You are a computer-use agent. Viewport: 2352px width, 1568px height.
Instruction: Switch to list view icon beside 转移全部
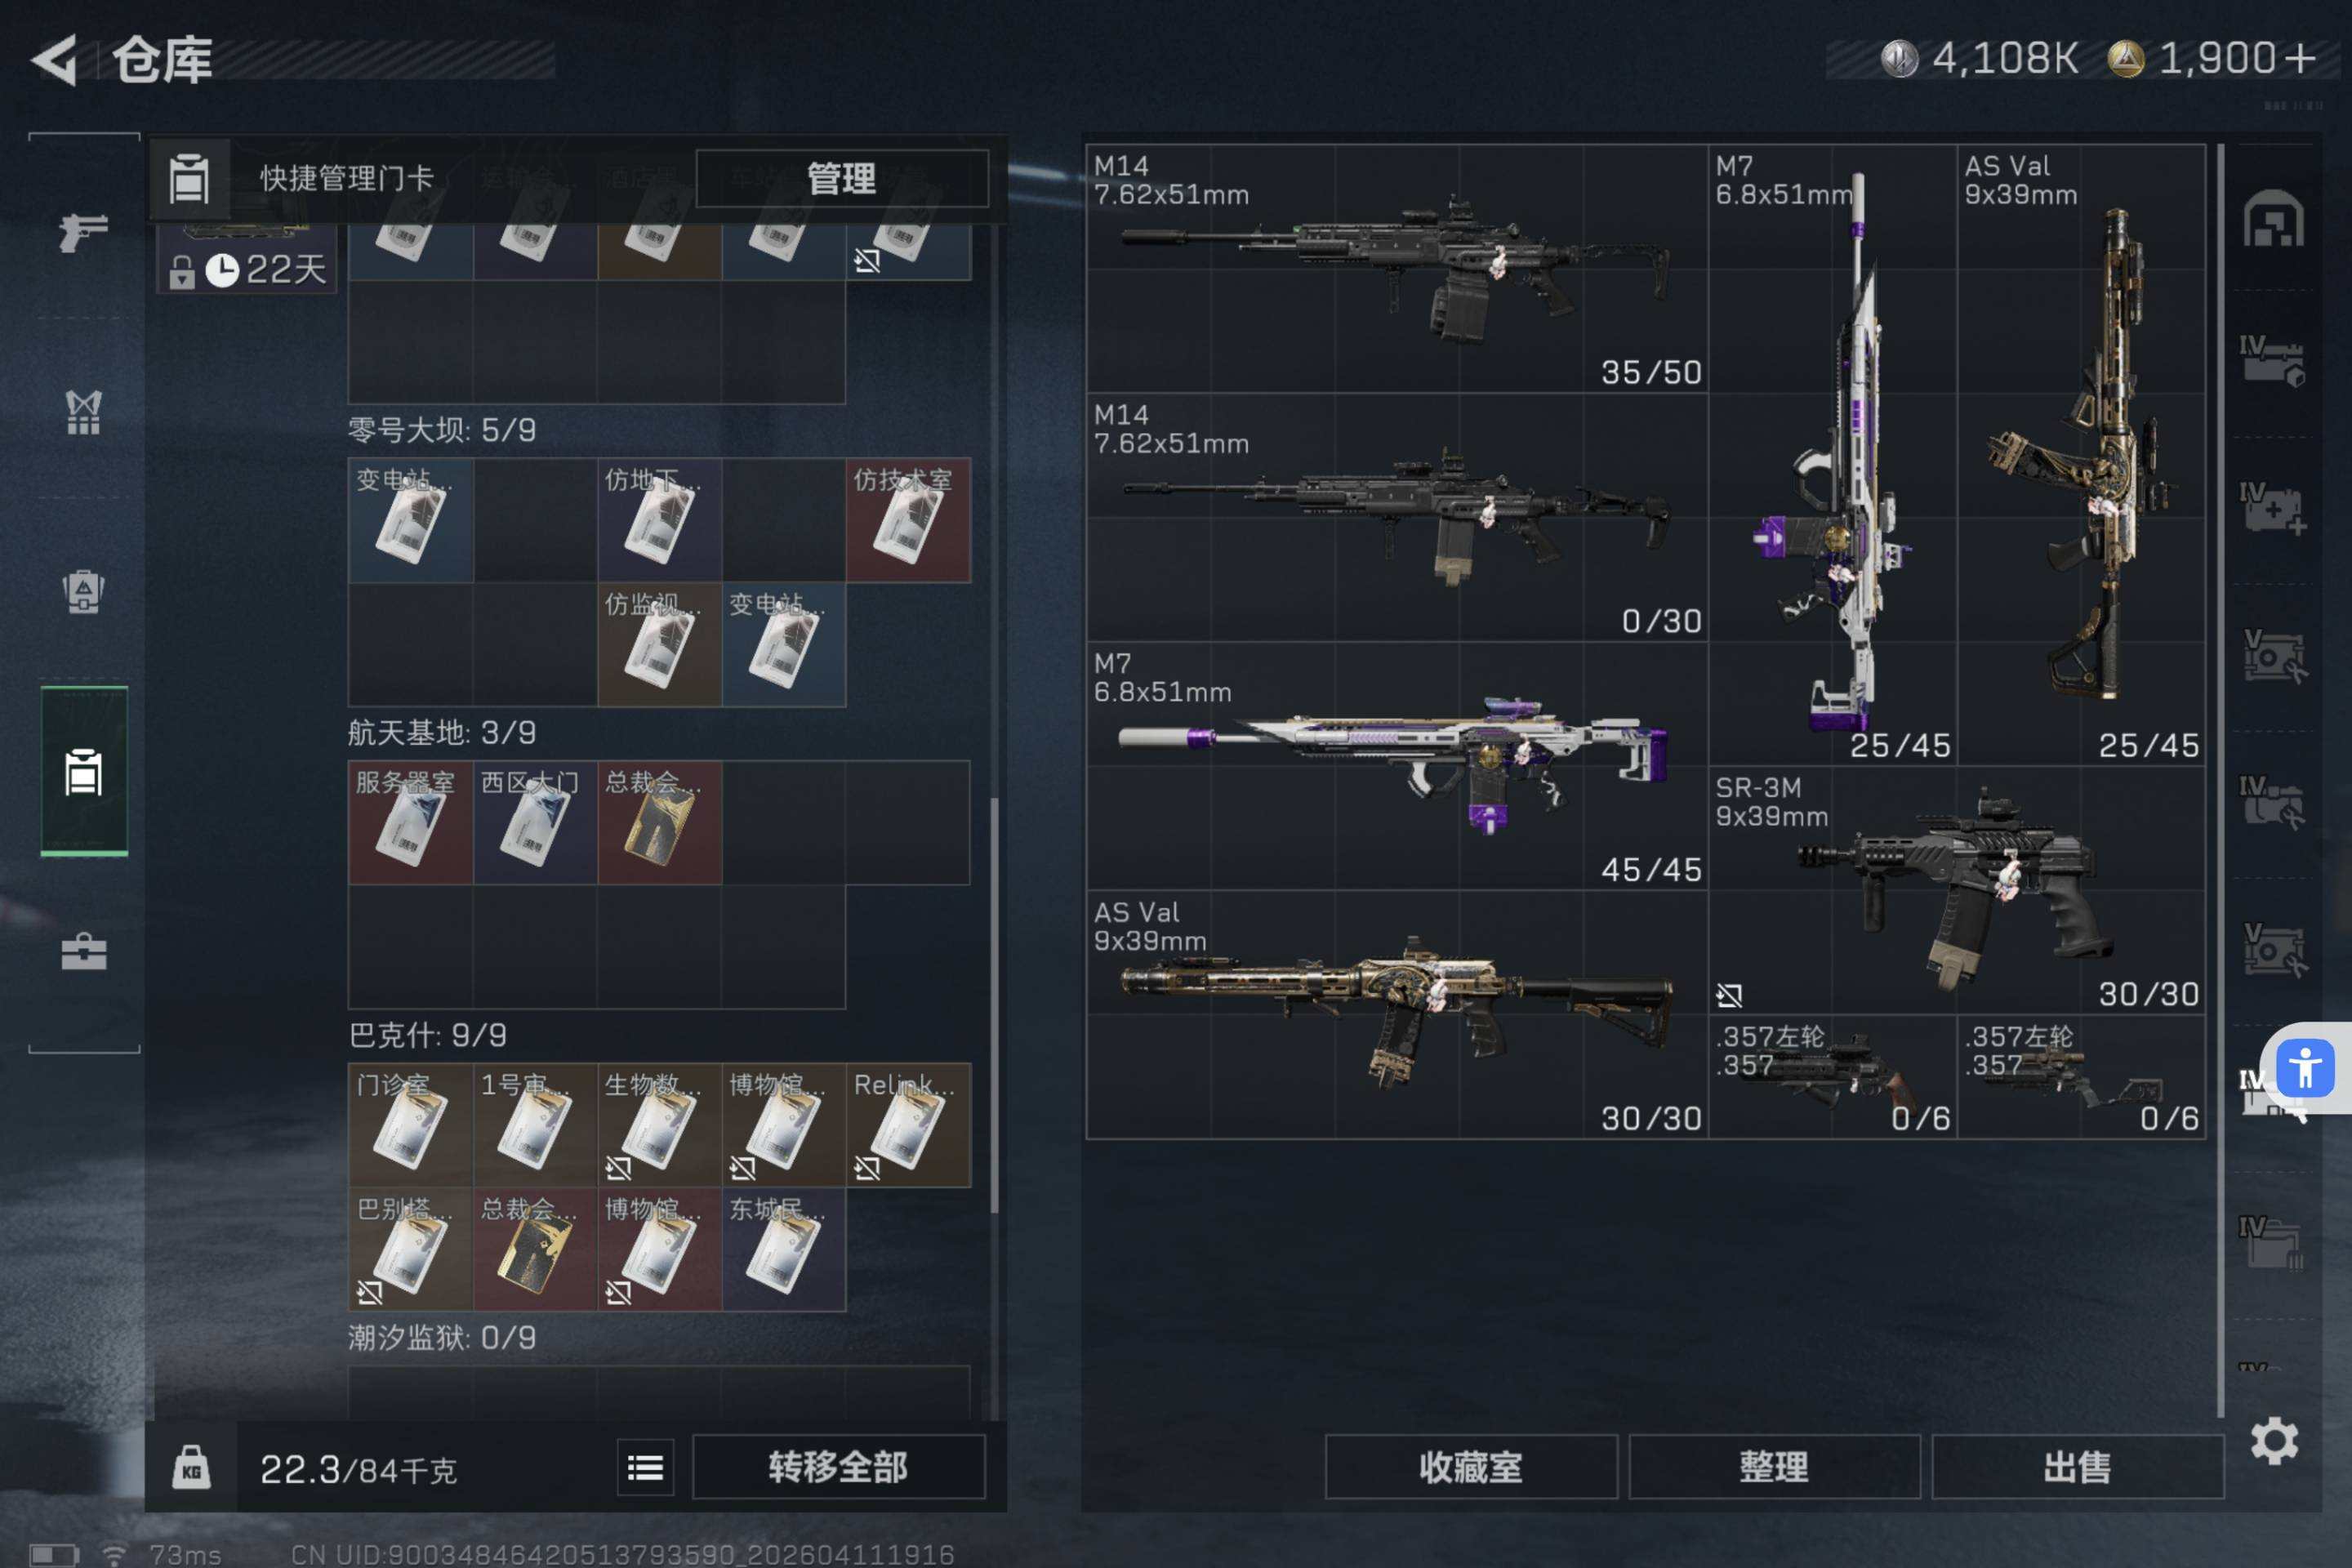click(645, 1467)
